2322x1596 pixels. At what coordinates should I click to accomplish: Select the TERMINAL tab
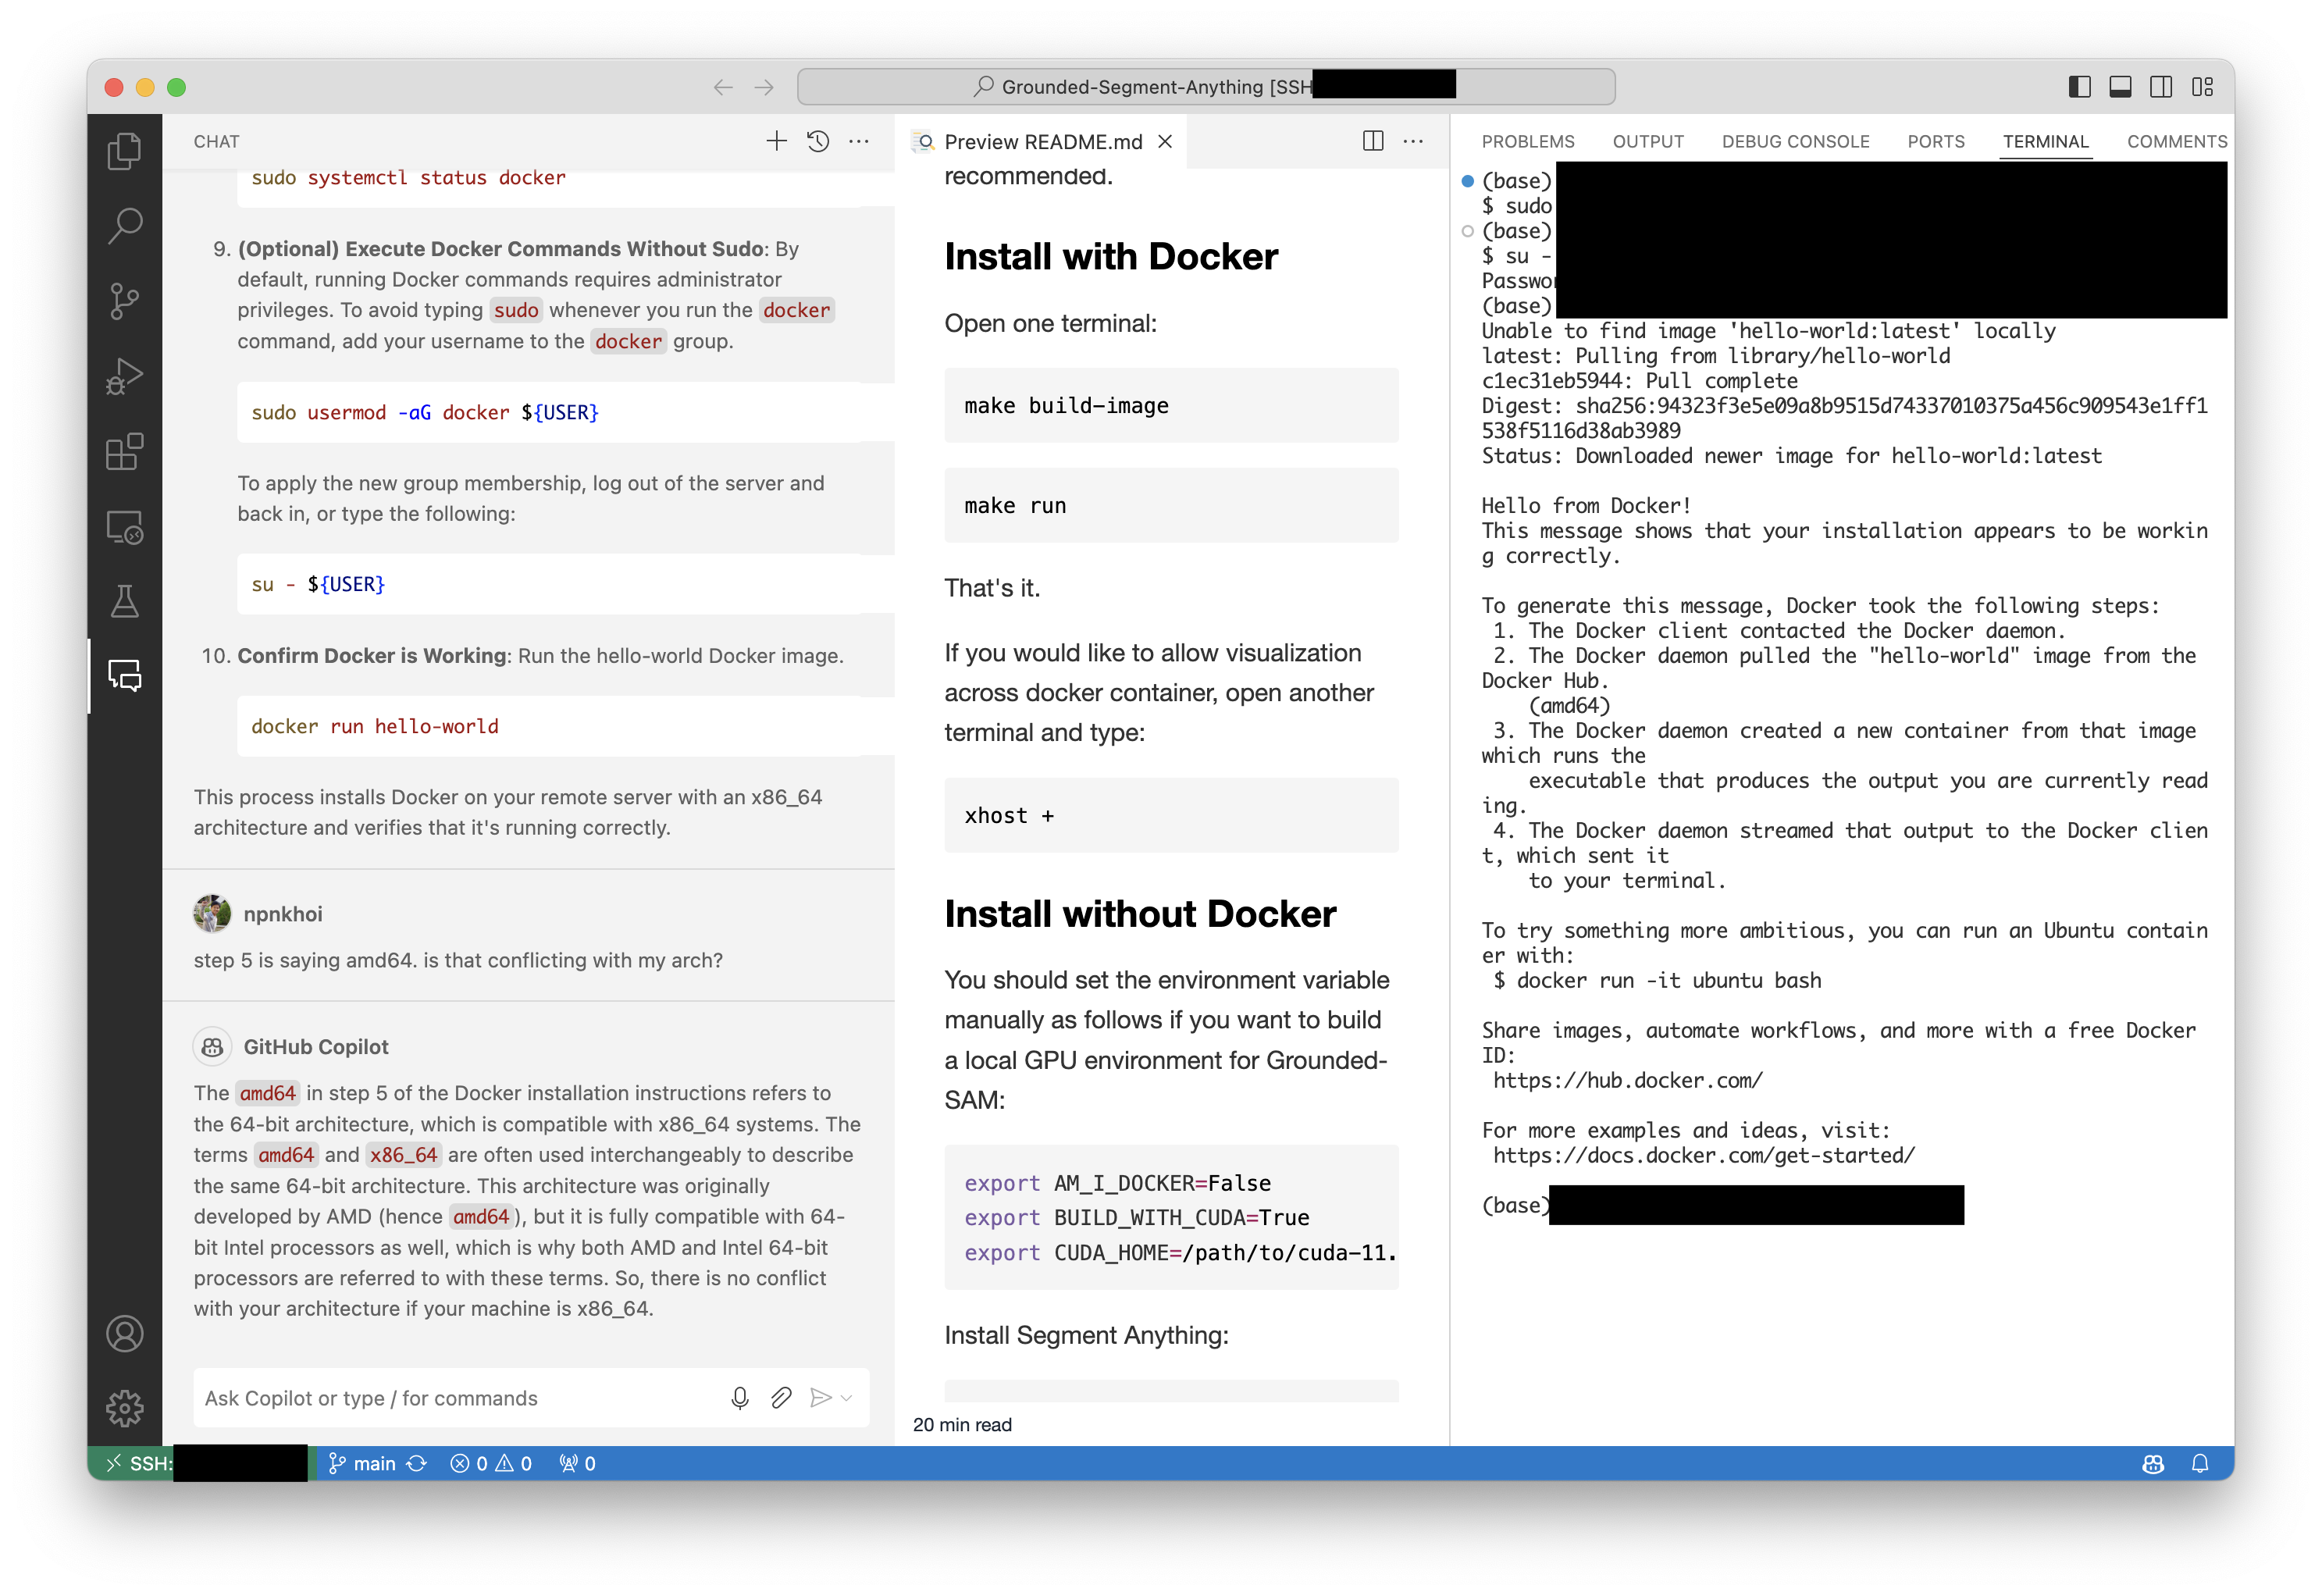point(2045,141)
